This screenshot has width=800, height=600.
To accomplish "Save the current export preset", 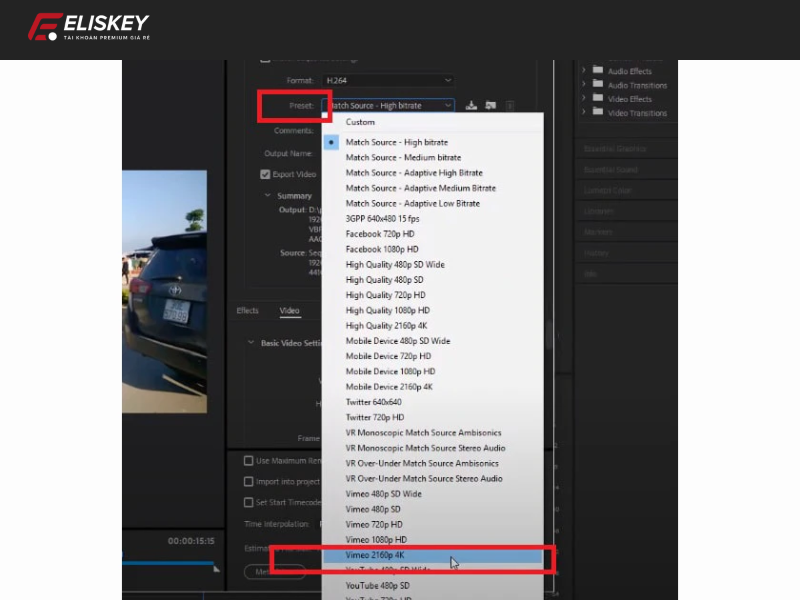I will [470, 104].
